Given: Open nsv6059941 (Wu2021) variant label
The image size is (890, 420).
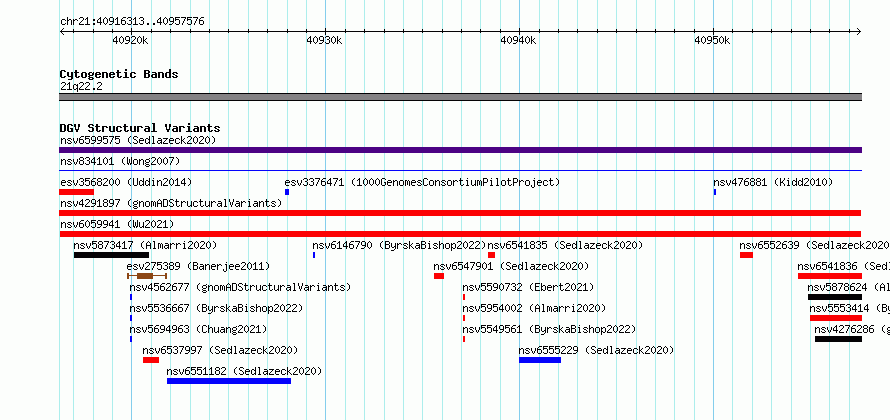Looking at the screenshot, I should 117,224.
